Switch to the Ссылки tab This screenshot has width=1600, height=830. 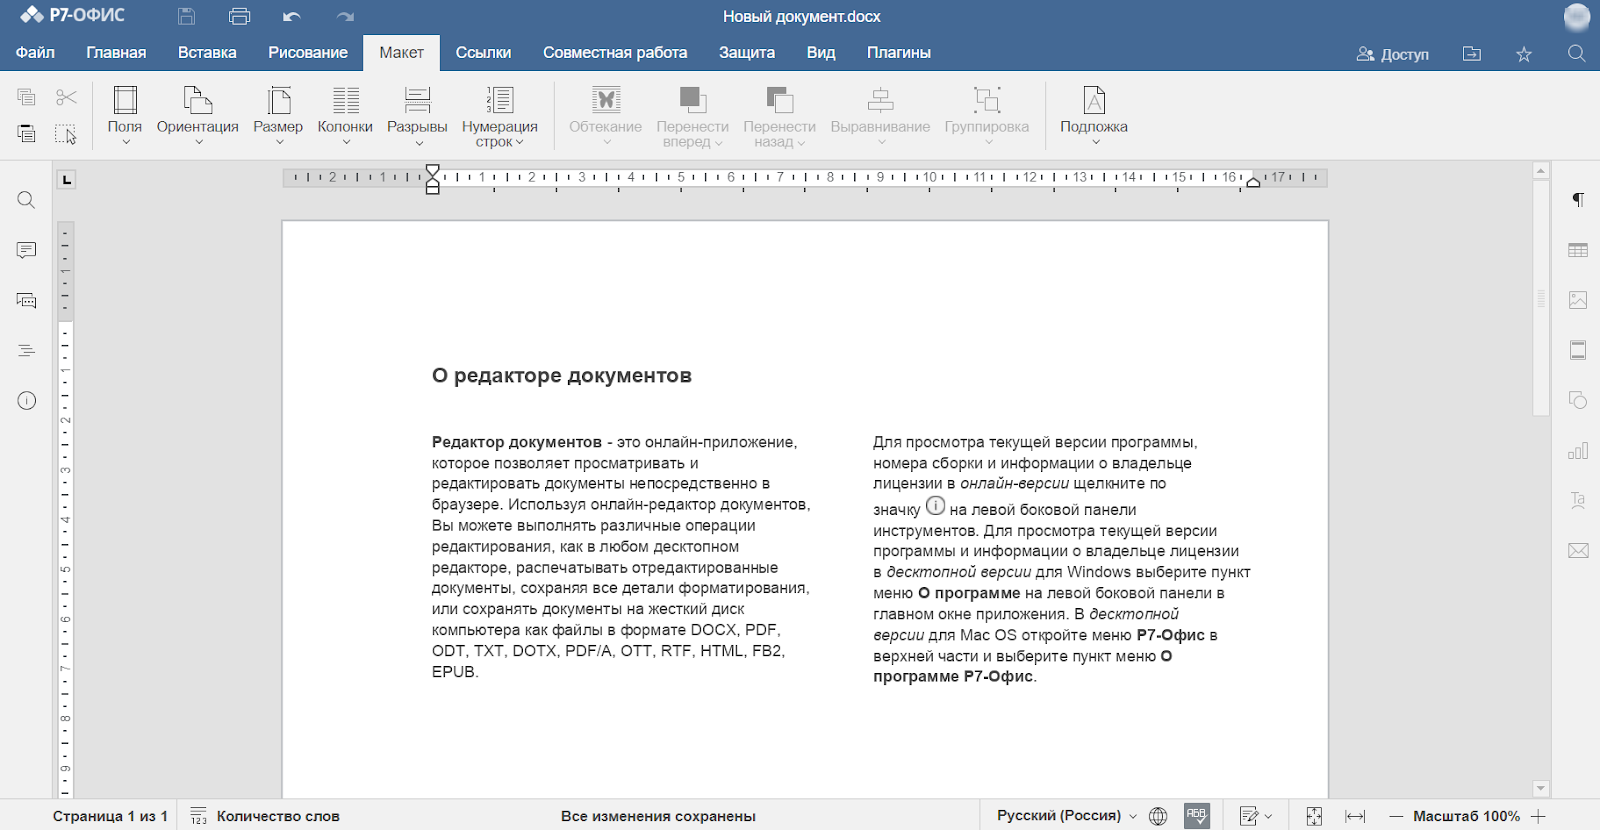(483, 53)
